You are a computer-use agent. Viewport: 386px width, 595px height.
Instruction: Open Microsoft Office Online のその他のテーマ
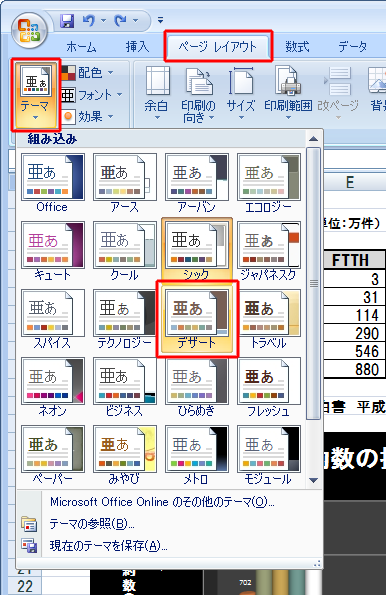coord(162,502)
